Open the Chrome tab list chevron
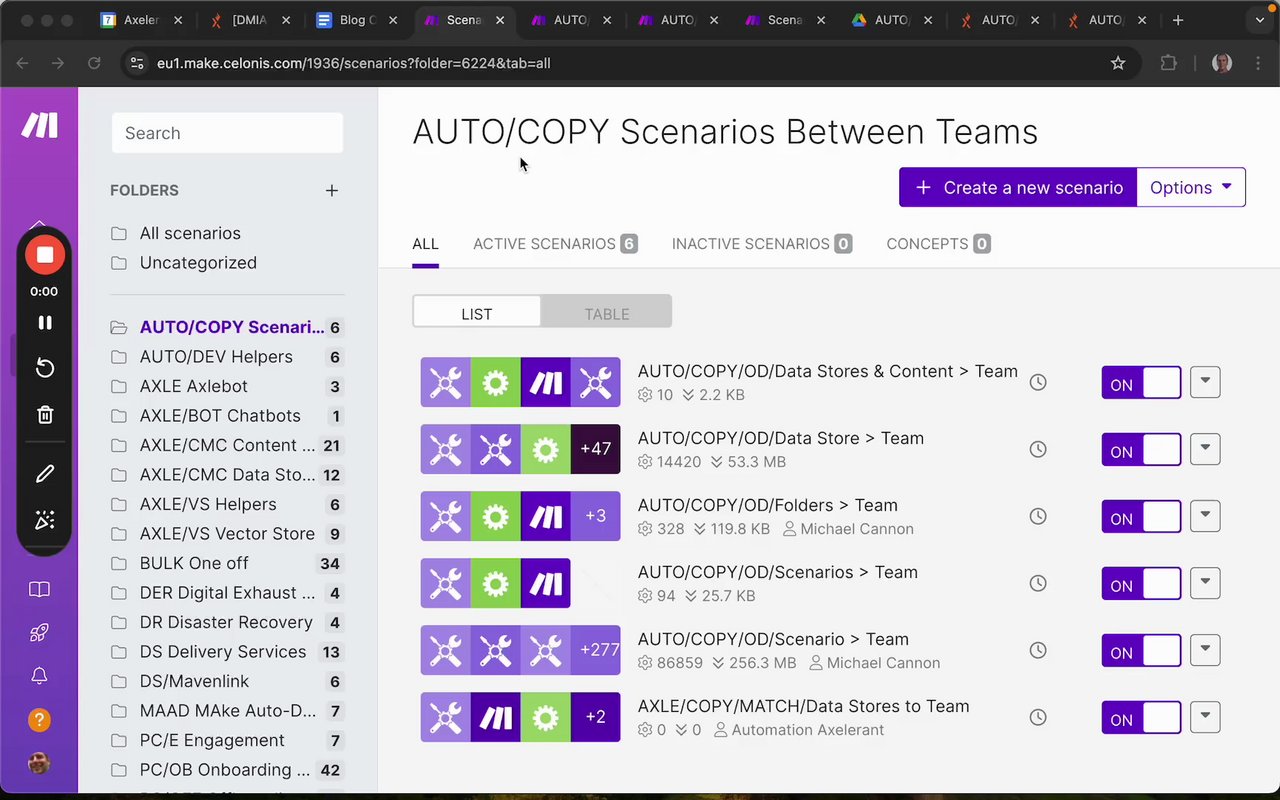The image size is (1280, 800). (x=1259, y=20)
